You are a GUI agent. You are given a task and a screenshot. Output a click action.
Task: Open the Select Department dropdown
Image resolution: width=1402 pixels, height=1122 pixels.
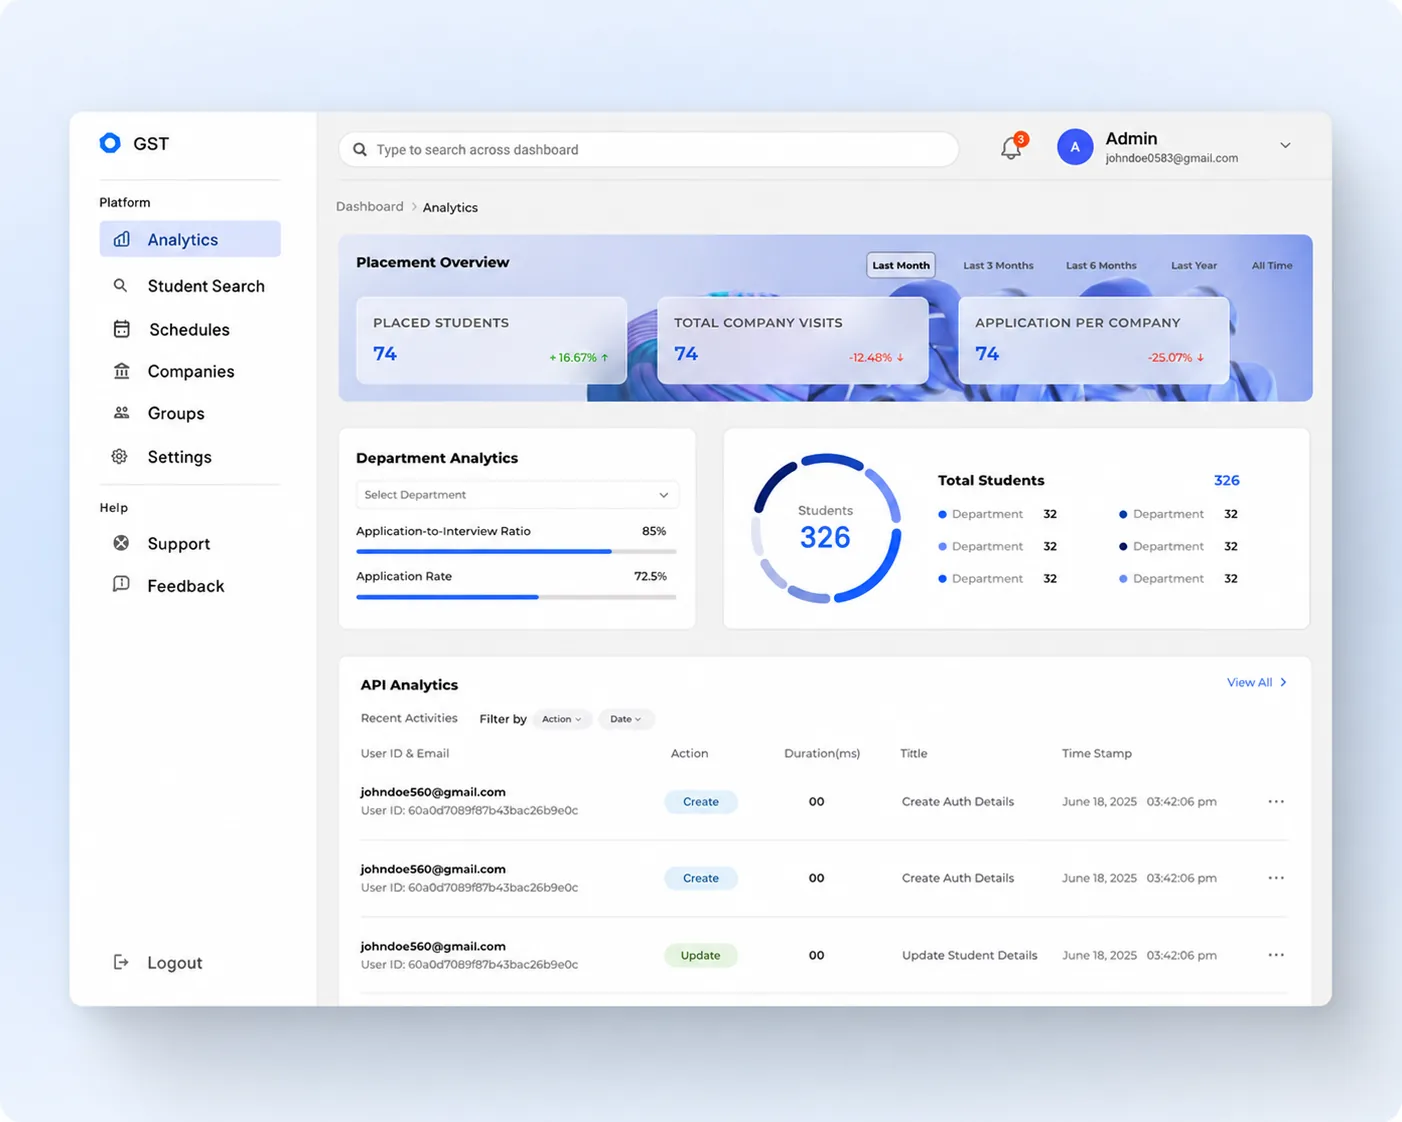pos(517,495)
